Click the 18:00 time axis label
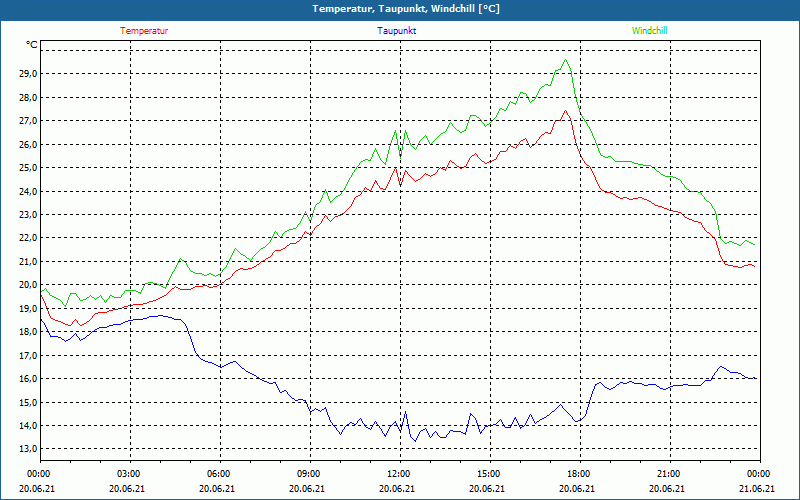 pos(577,474)
